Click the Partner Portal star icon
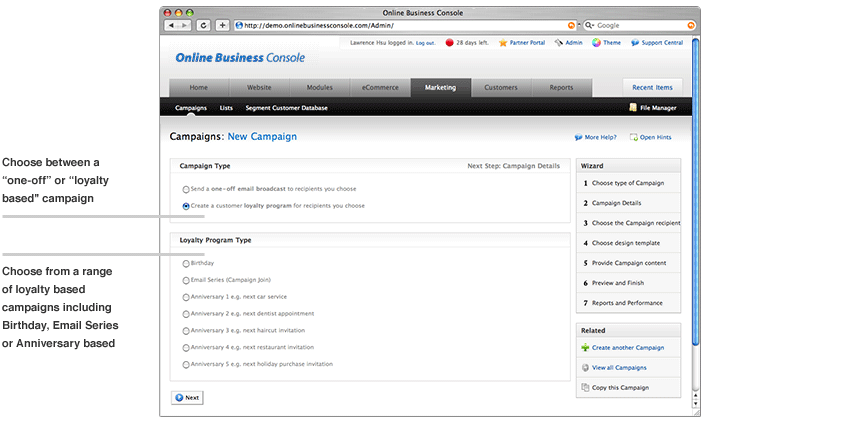This screenshot has width=860, height=432. tap(503, 43)
